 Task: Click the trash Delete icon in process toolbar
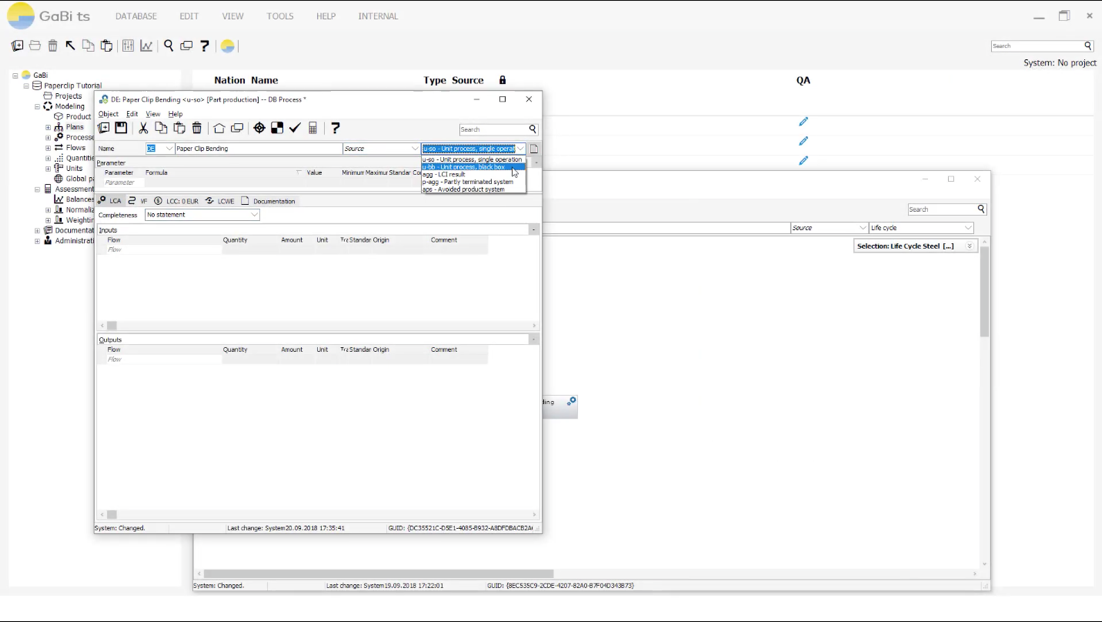197,128
